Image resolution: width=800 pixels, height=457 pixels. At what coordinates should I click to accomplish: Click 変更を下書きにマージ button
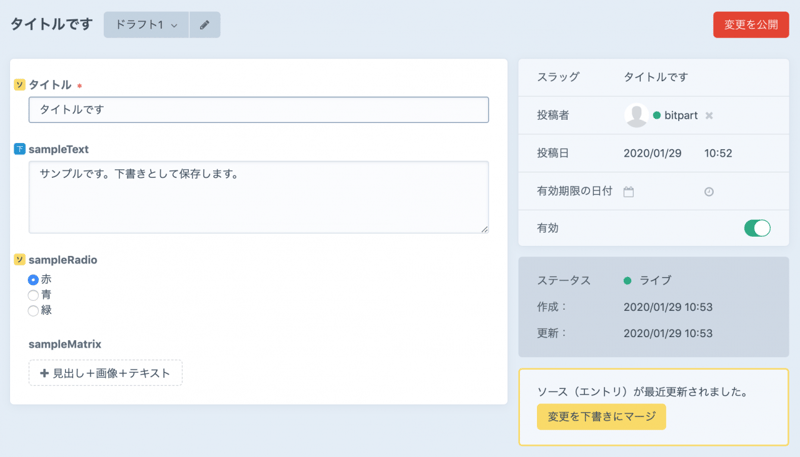(601, 416)
